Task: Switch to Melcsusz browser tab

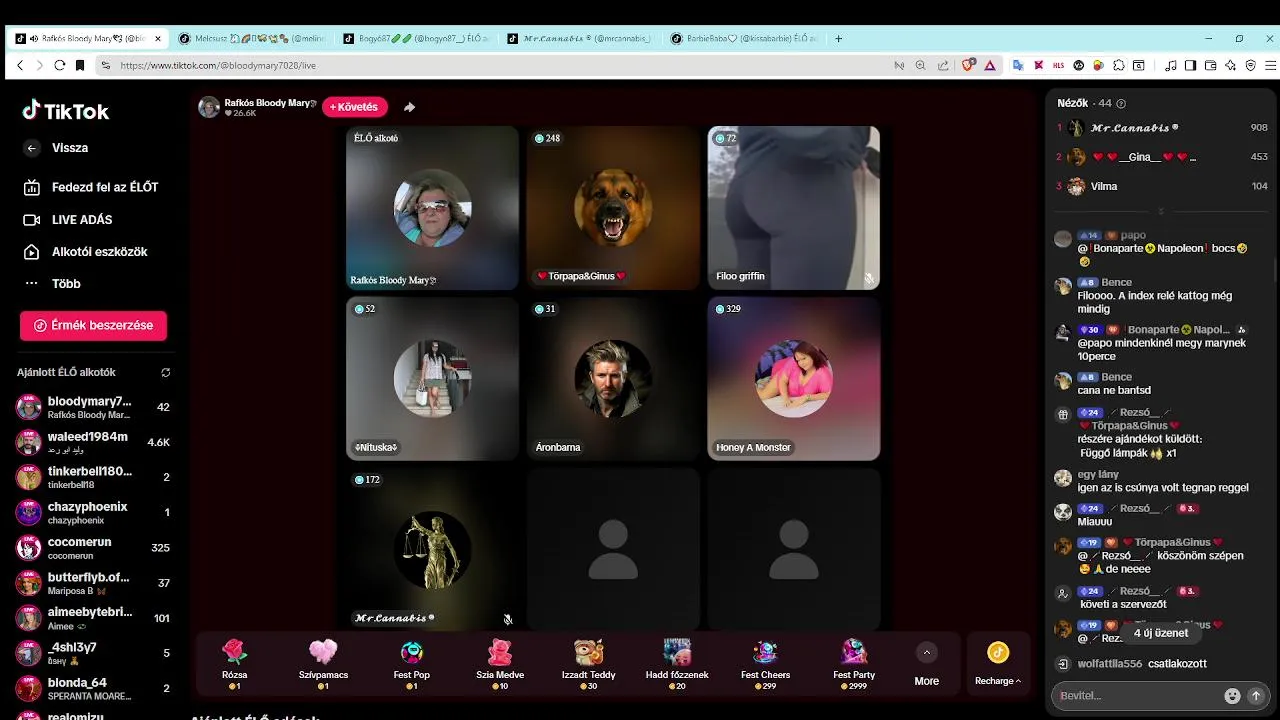Action: pos(250,39)
